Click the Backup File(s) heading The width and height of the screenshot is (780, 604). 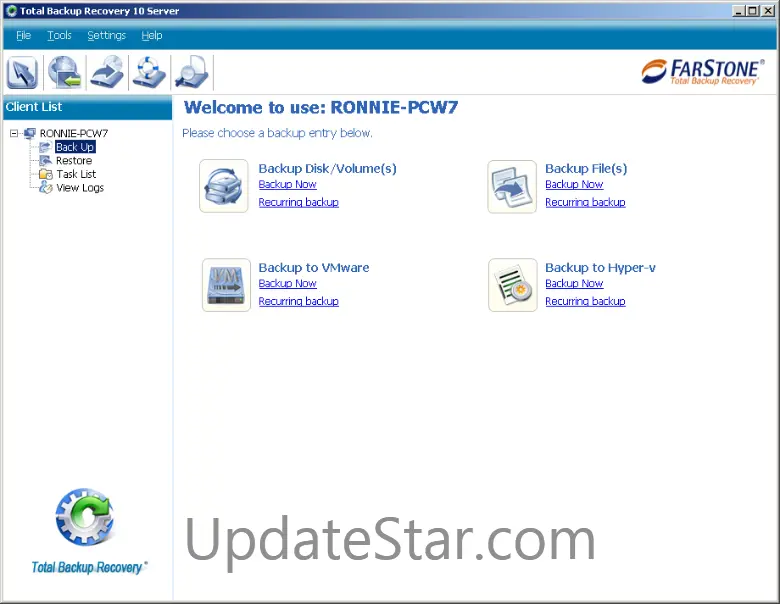pos(586,168)
